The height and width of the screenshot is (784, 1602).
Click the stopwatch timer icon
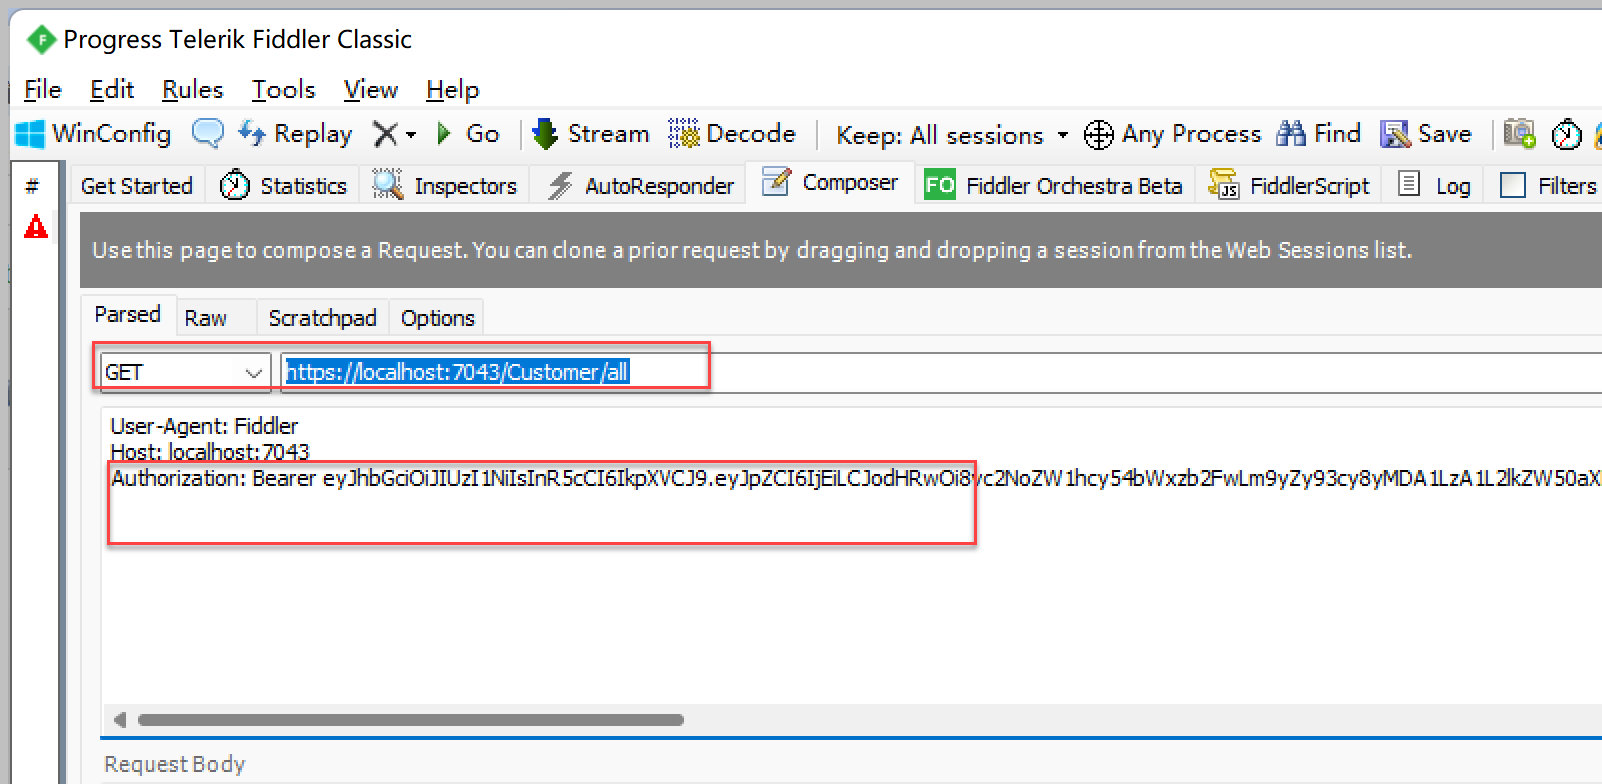1566,134
